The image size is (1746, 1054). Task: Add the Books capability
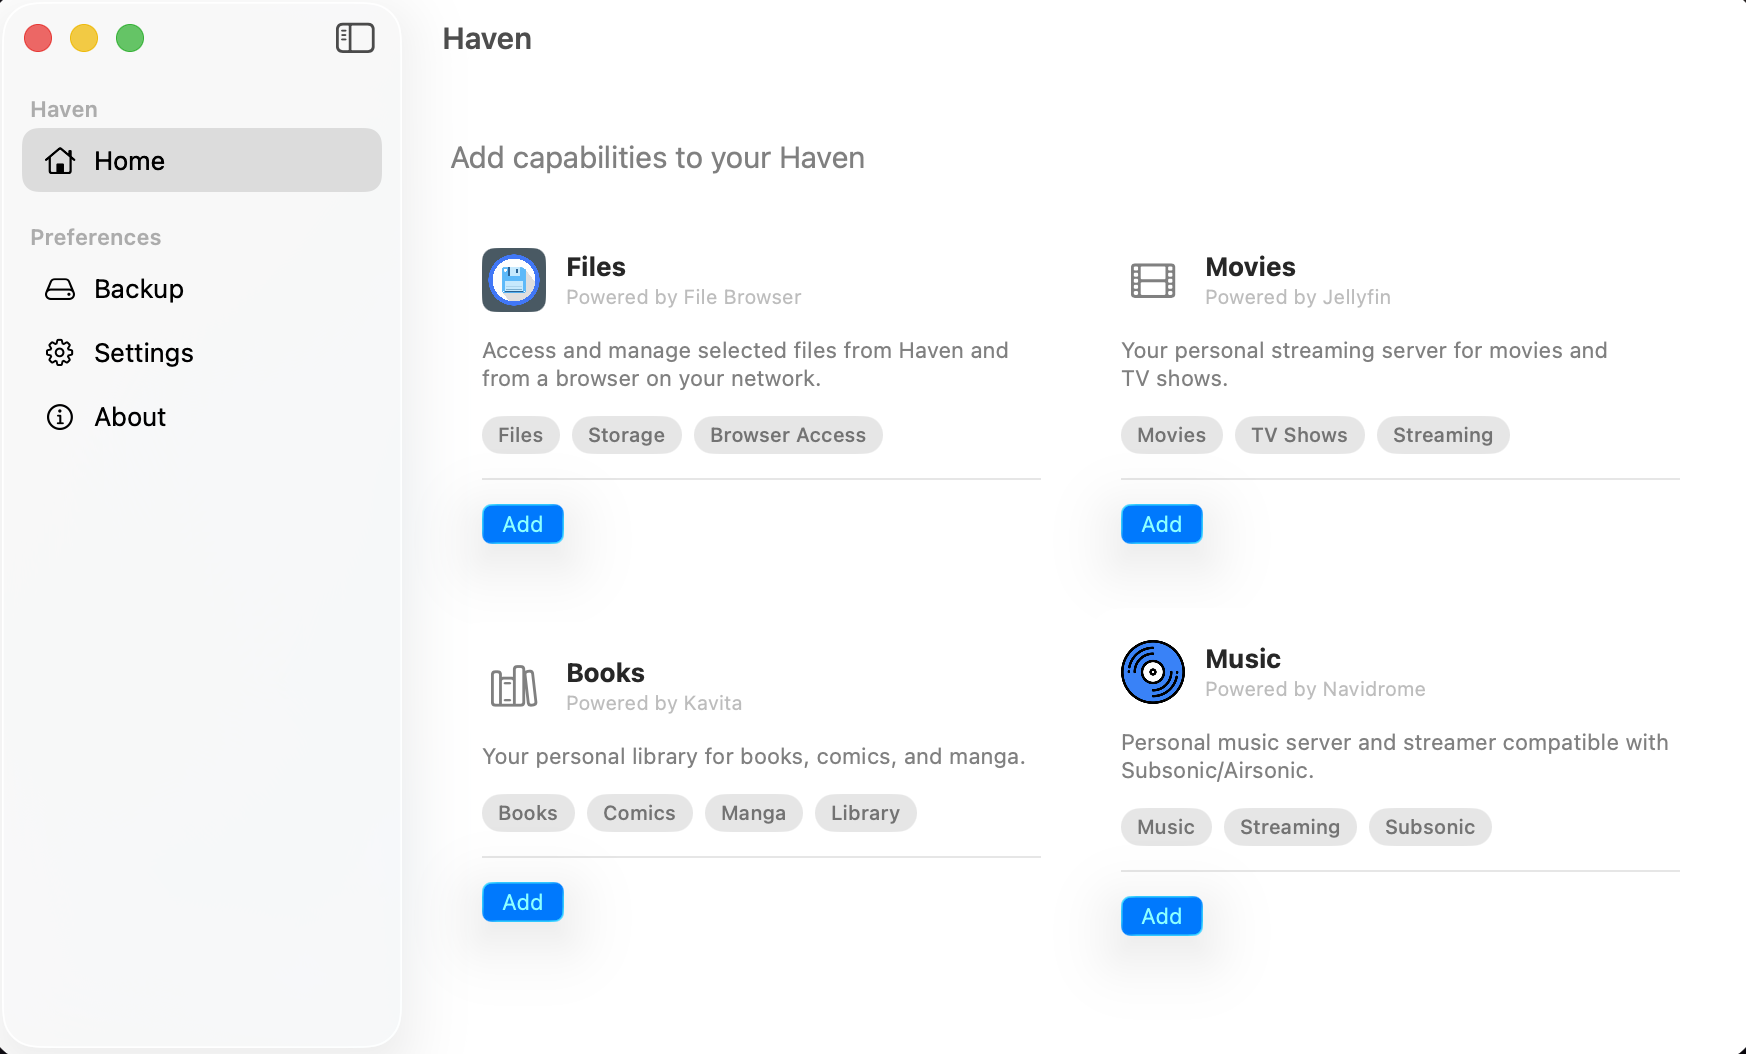(523, 902)
